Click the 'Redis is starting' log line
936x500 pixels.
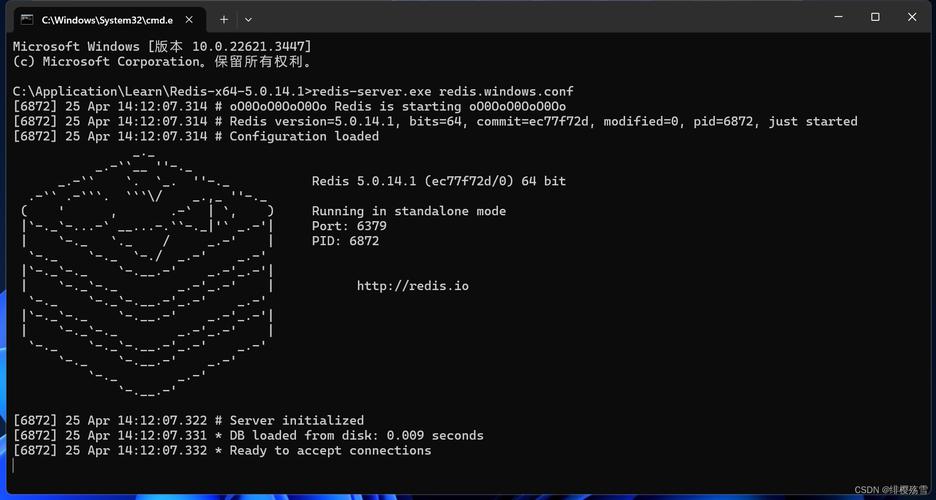point(289,106)
